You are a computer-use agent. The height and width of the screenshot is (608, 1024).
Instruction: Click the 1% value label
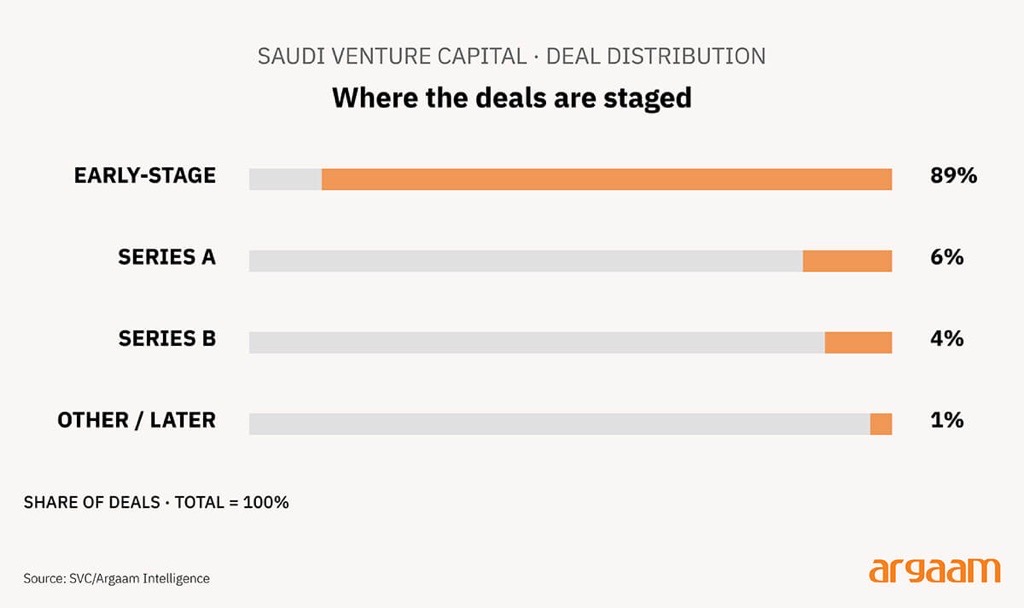point(947,420)
